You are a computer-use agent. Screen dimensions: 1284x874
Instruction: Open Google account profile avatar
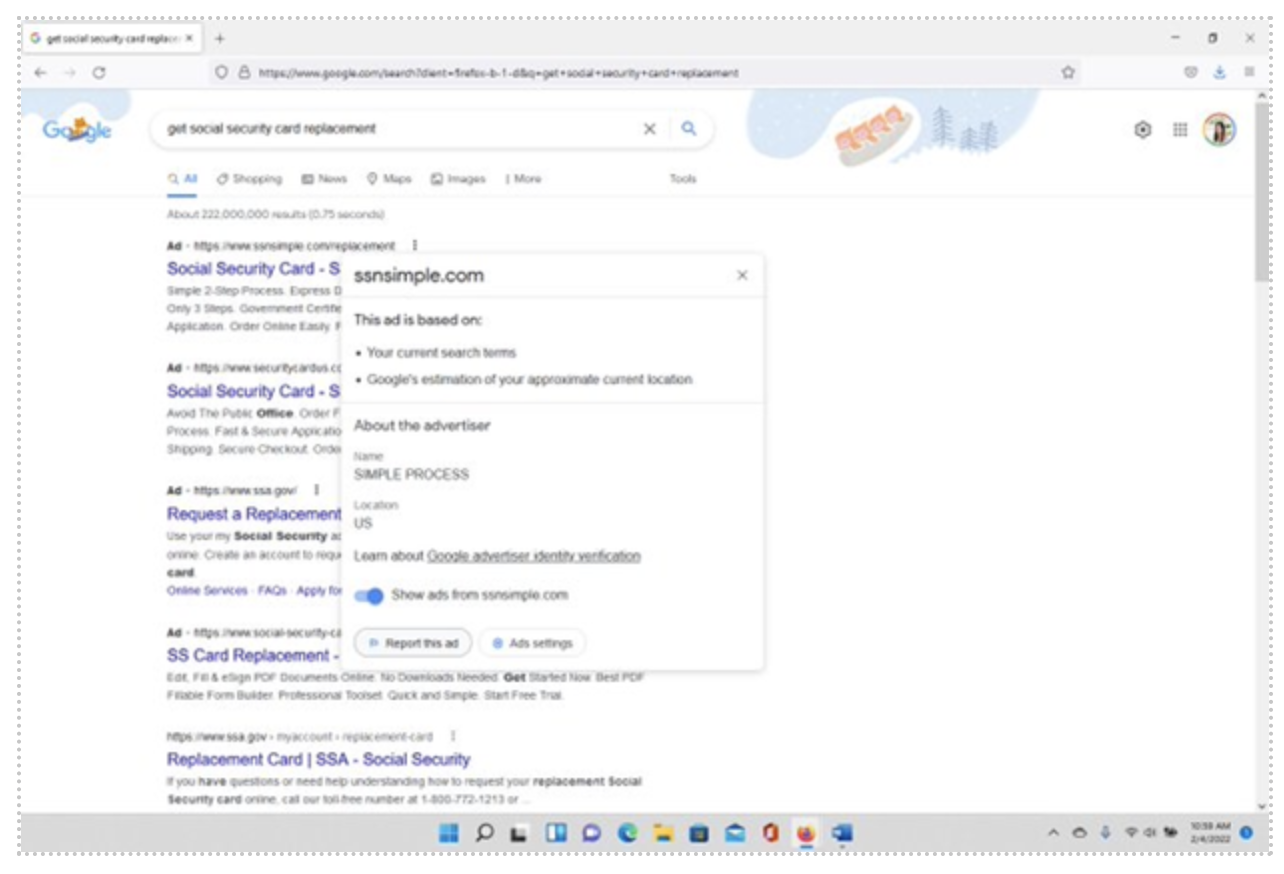1219,130
